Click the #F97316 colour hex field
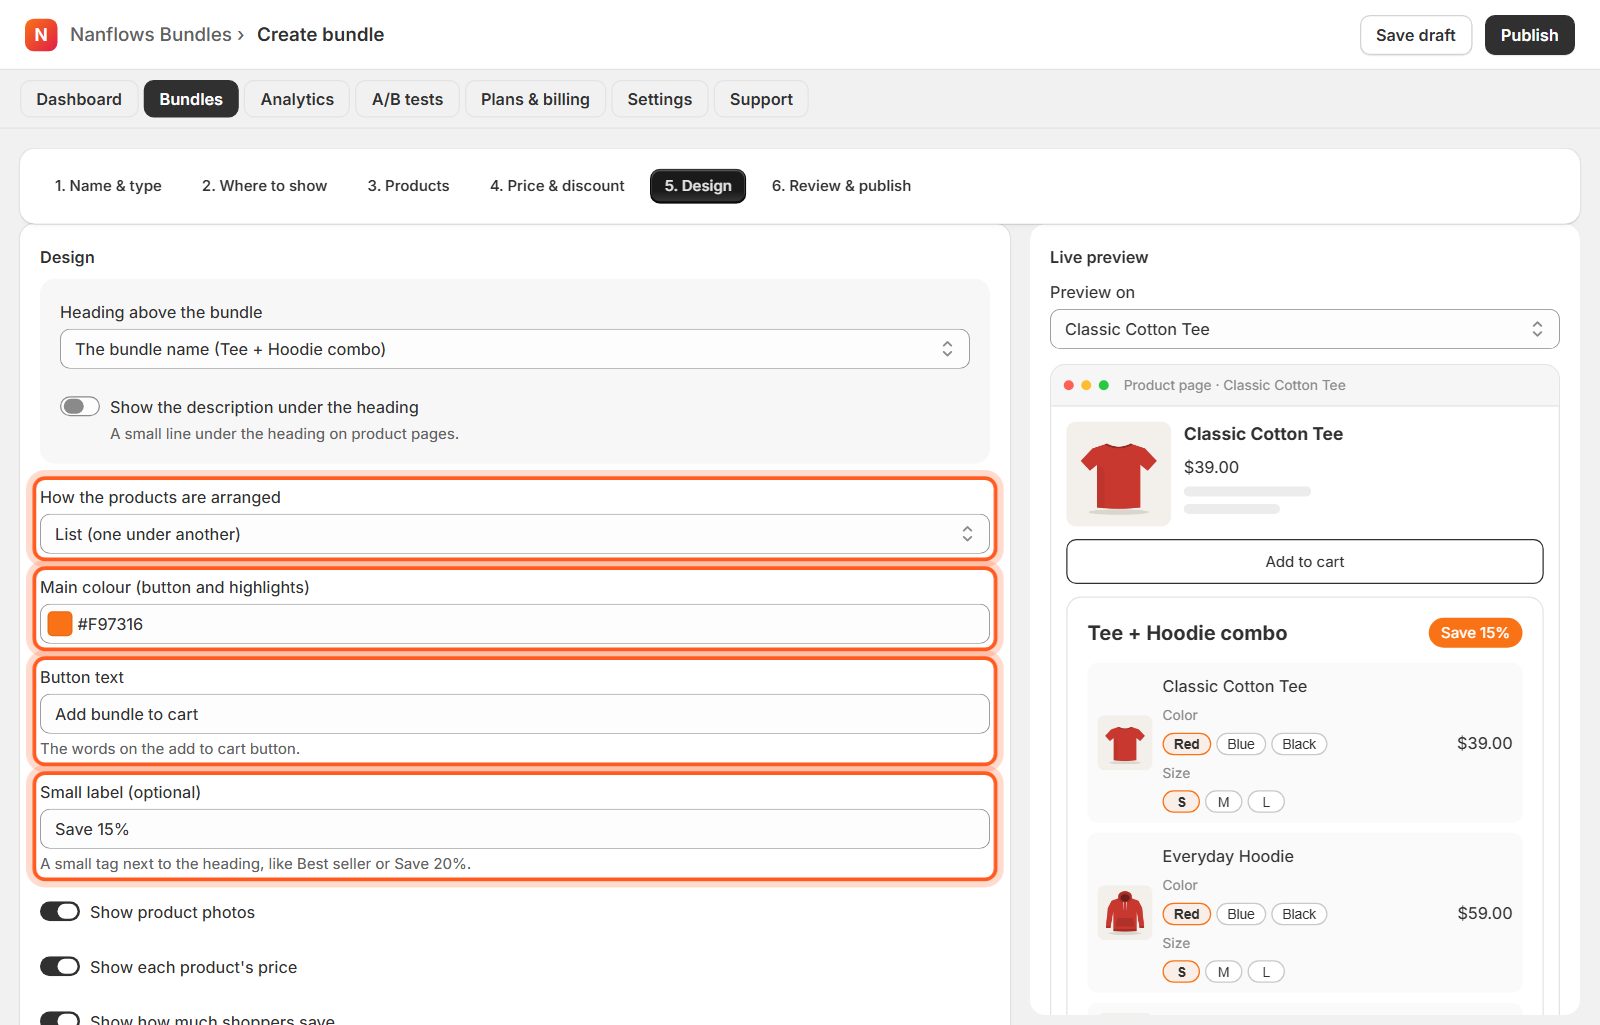This screenshot has height=1025, width=1600. (515, 624)
